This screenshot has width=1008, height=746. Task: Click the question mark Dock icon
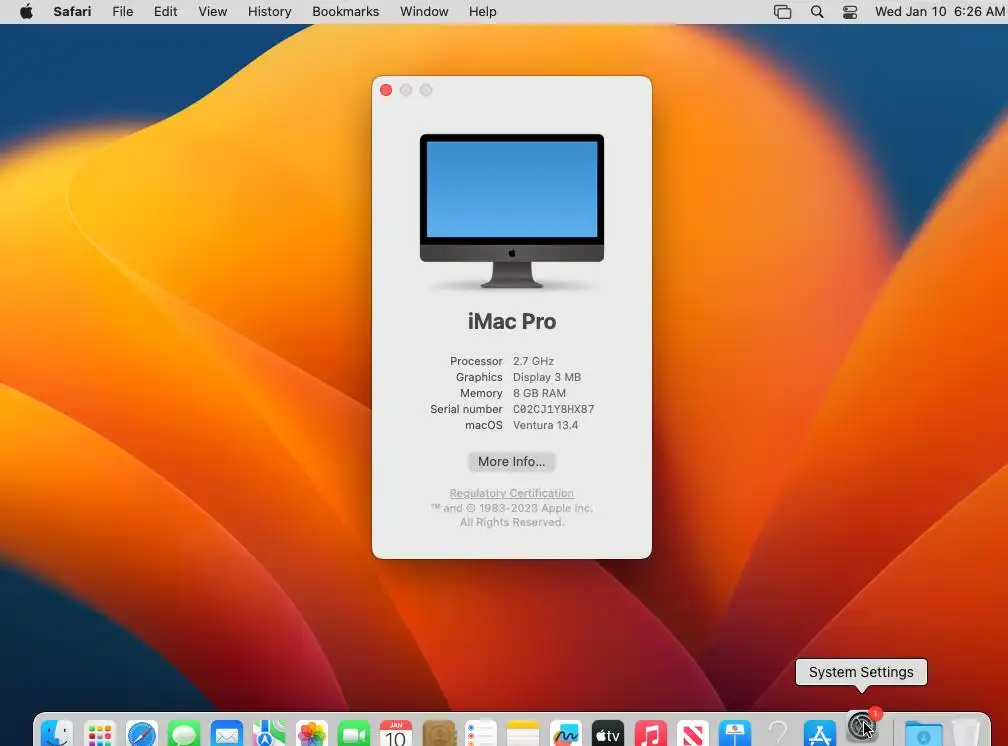[778, 734]
